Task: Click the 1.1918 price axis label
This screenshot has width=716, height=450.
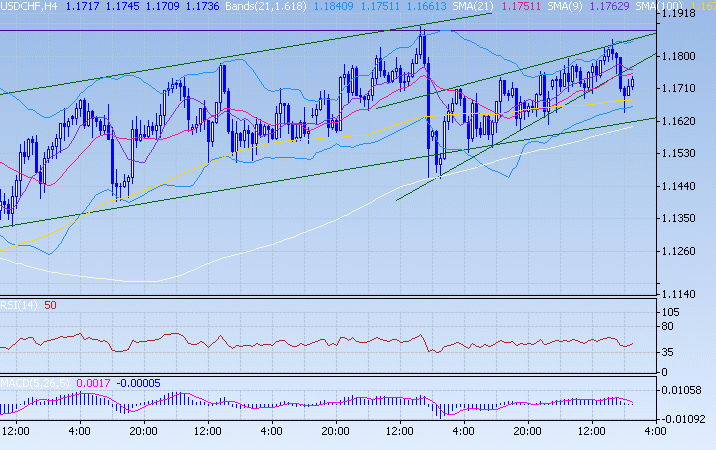Action: [686, 16]
